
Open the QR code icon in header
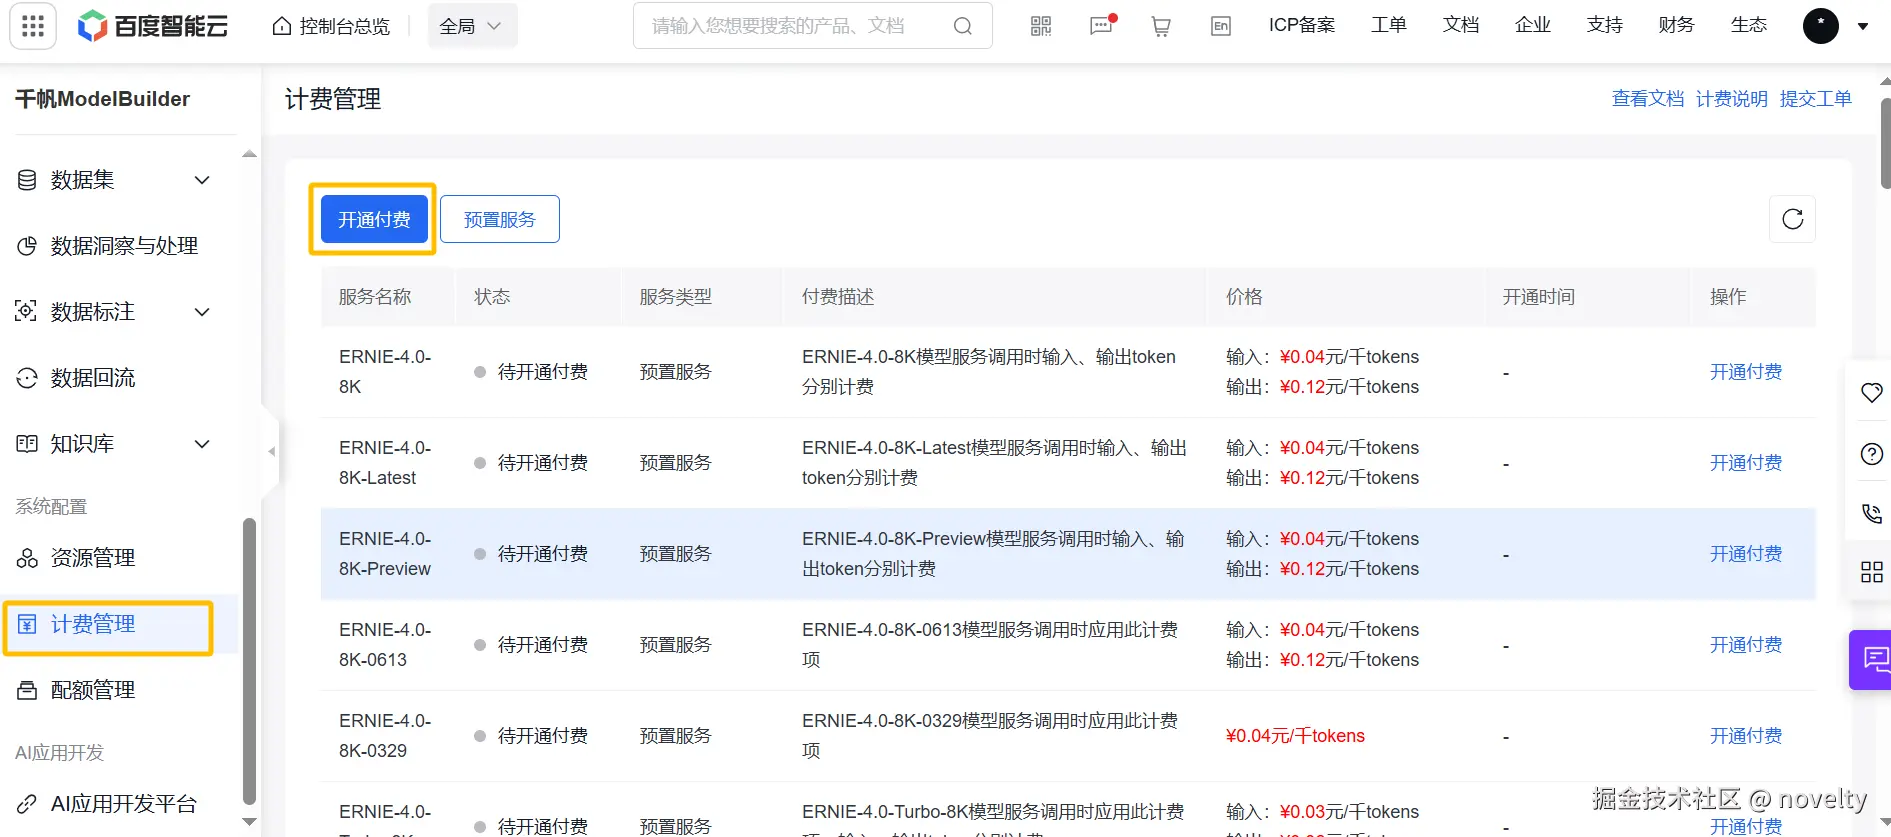[1041, 26]
